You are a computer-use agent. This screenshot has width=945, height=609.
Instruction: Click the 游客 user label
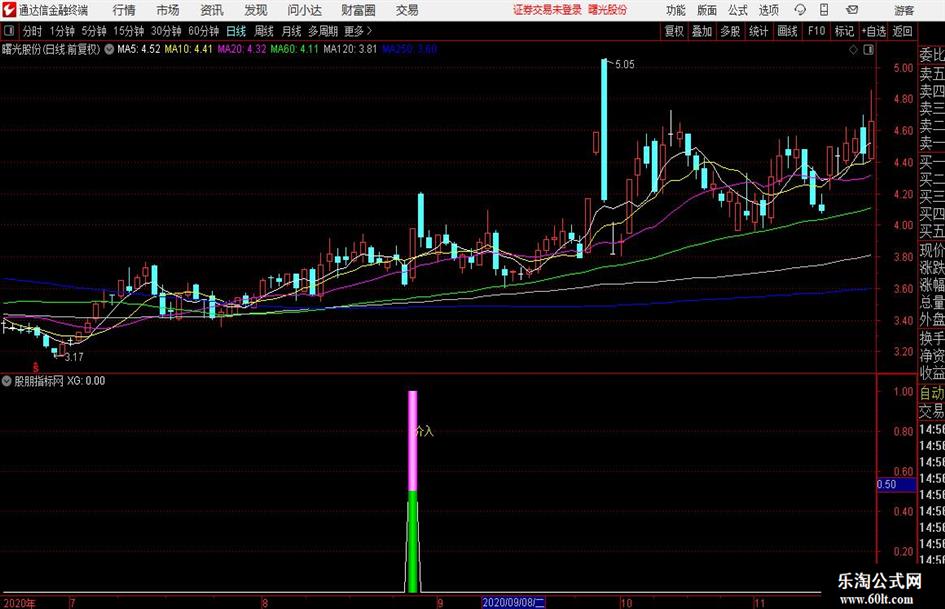tap(904, 10)
